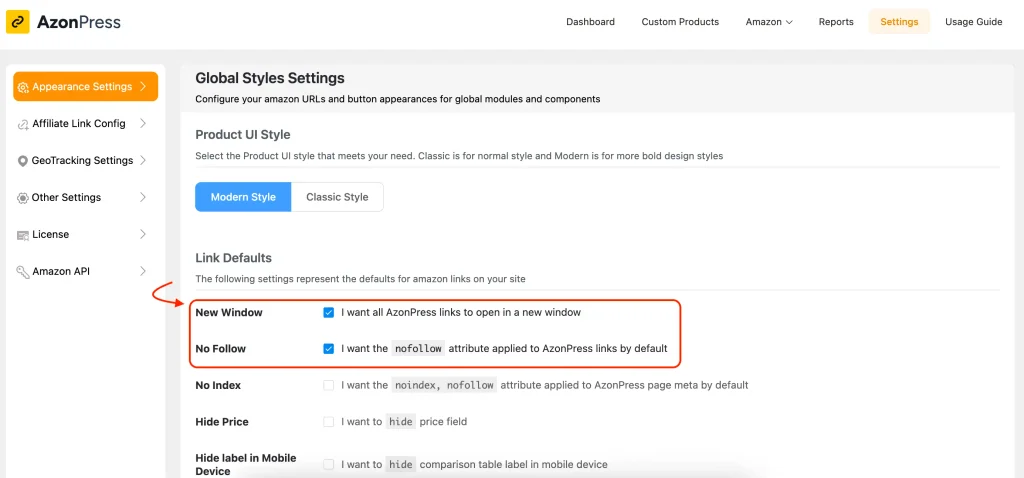
Task: Open the Amazon dropdown in top navigation
Action: click(x=769, y=22)
